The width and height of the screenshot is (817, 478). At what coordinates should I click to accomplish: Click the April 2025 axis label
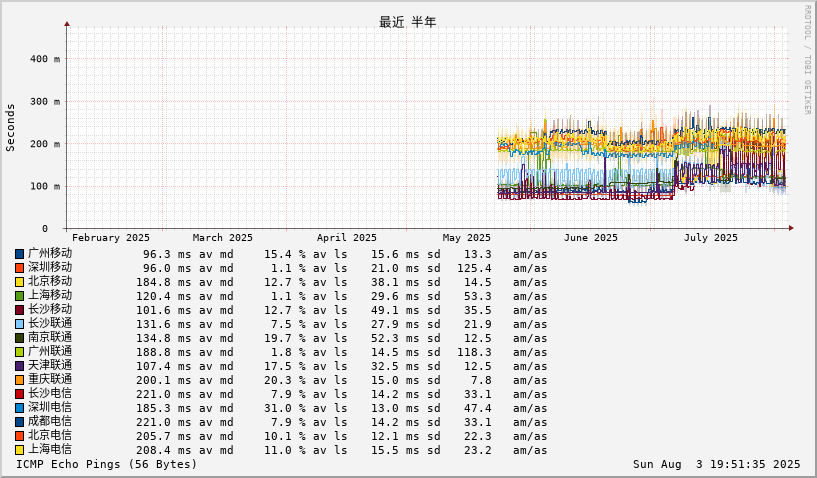(x=346, y=238)
